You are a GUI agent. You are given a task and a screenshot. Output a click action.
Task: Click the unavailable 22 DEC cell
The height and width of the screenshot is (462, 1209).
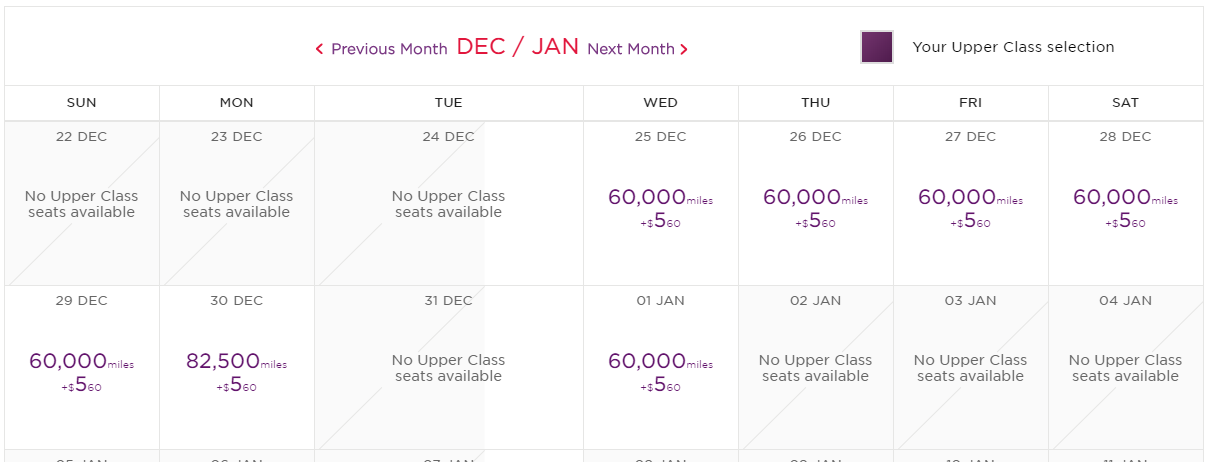coord(82,204)
